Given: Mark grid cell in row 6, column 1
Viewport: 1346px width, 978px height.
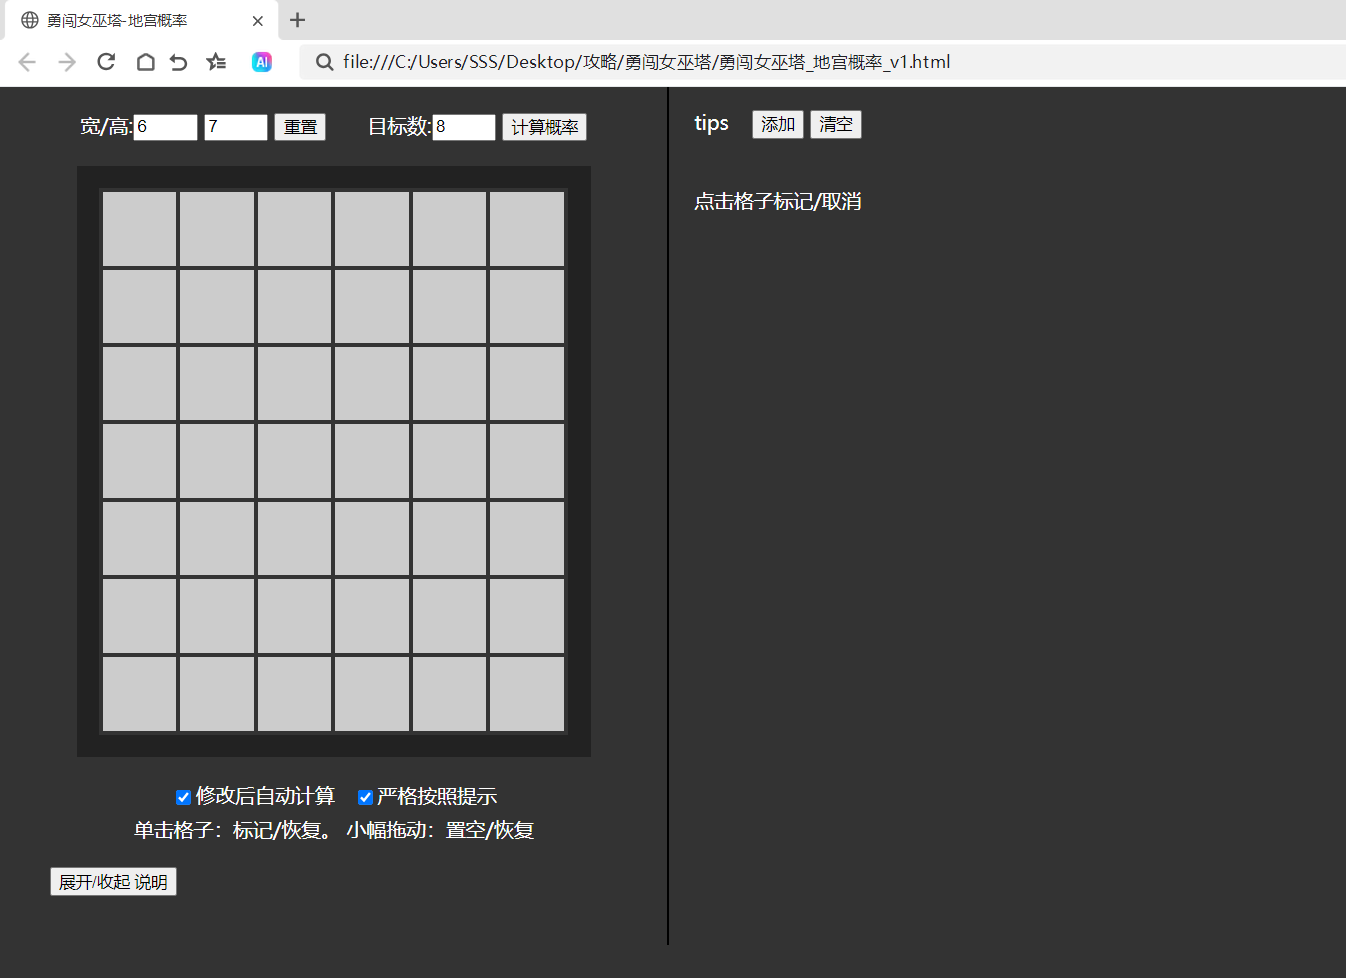Looking at the screenshot, I should 140,616.
